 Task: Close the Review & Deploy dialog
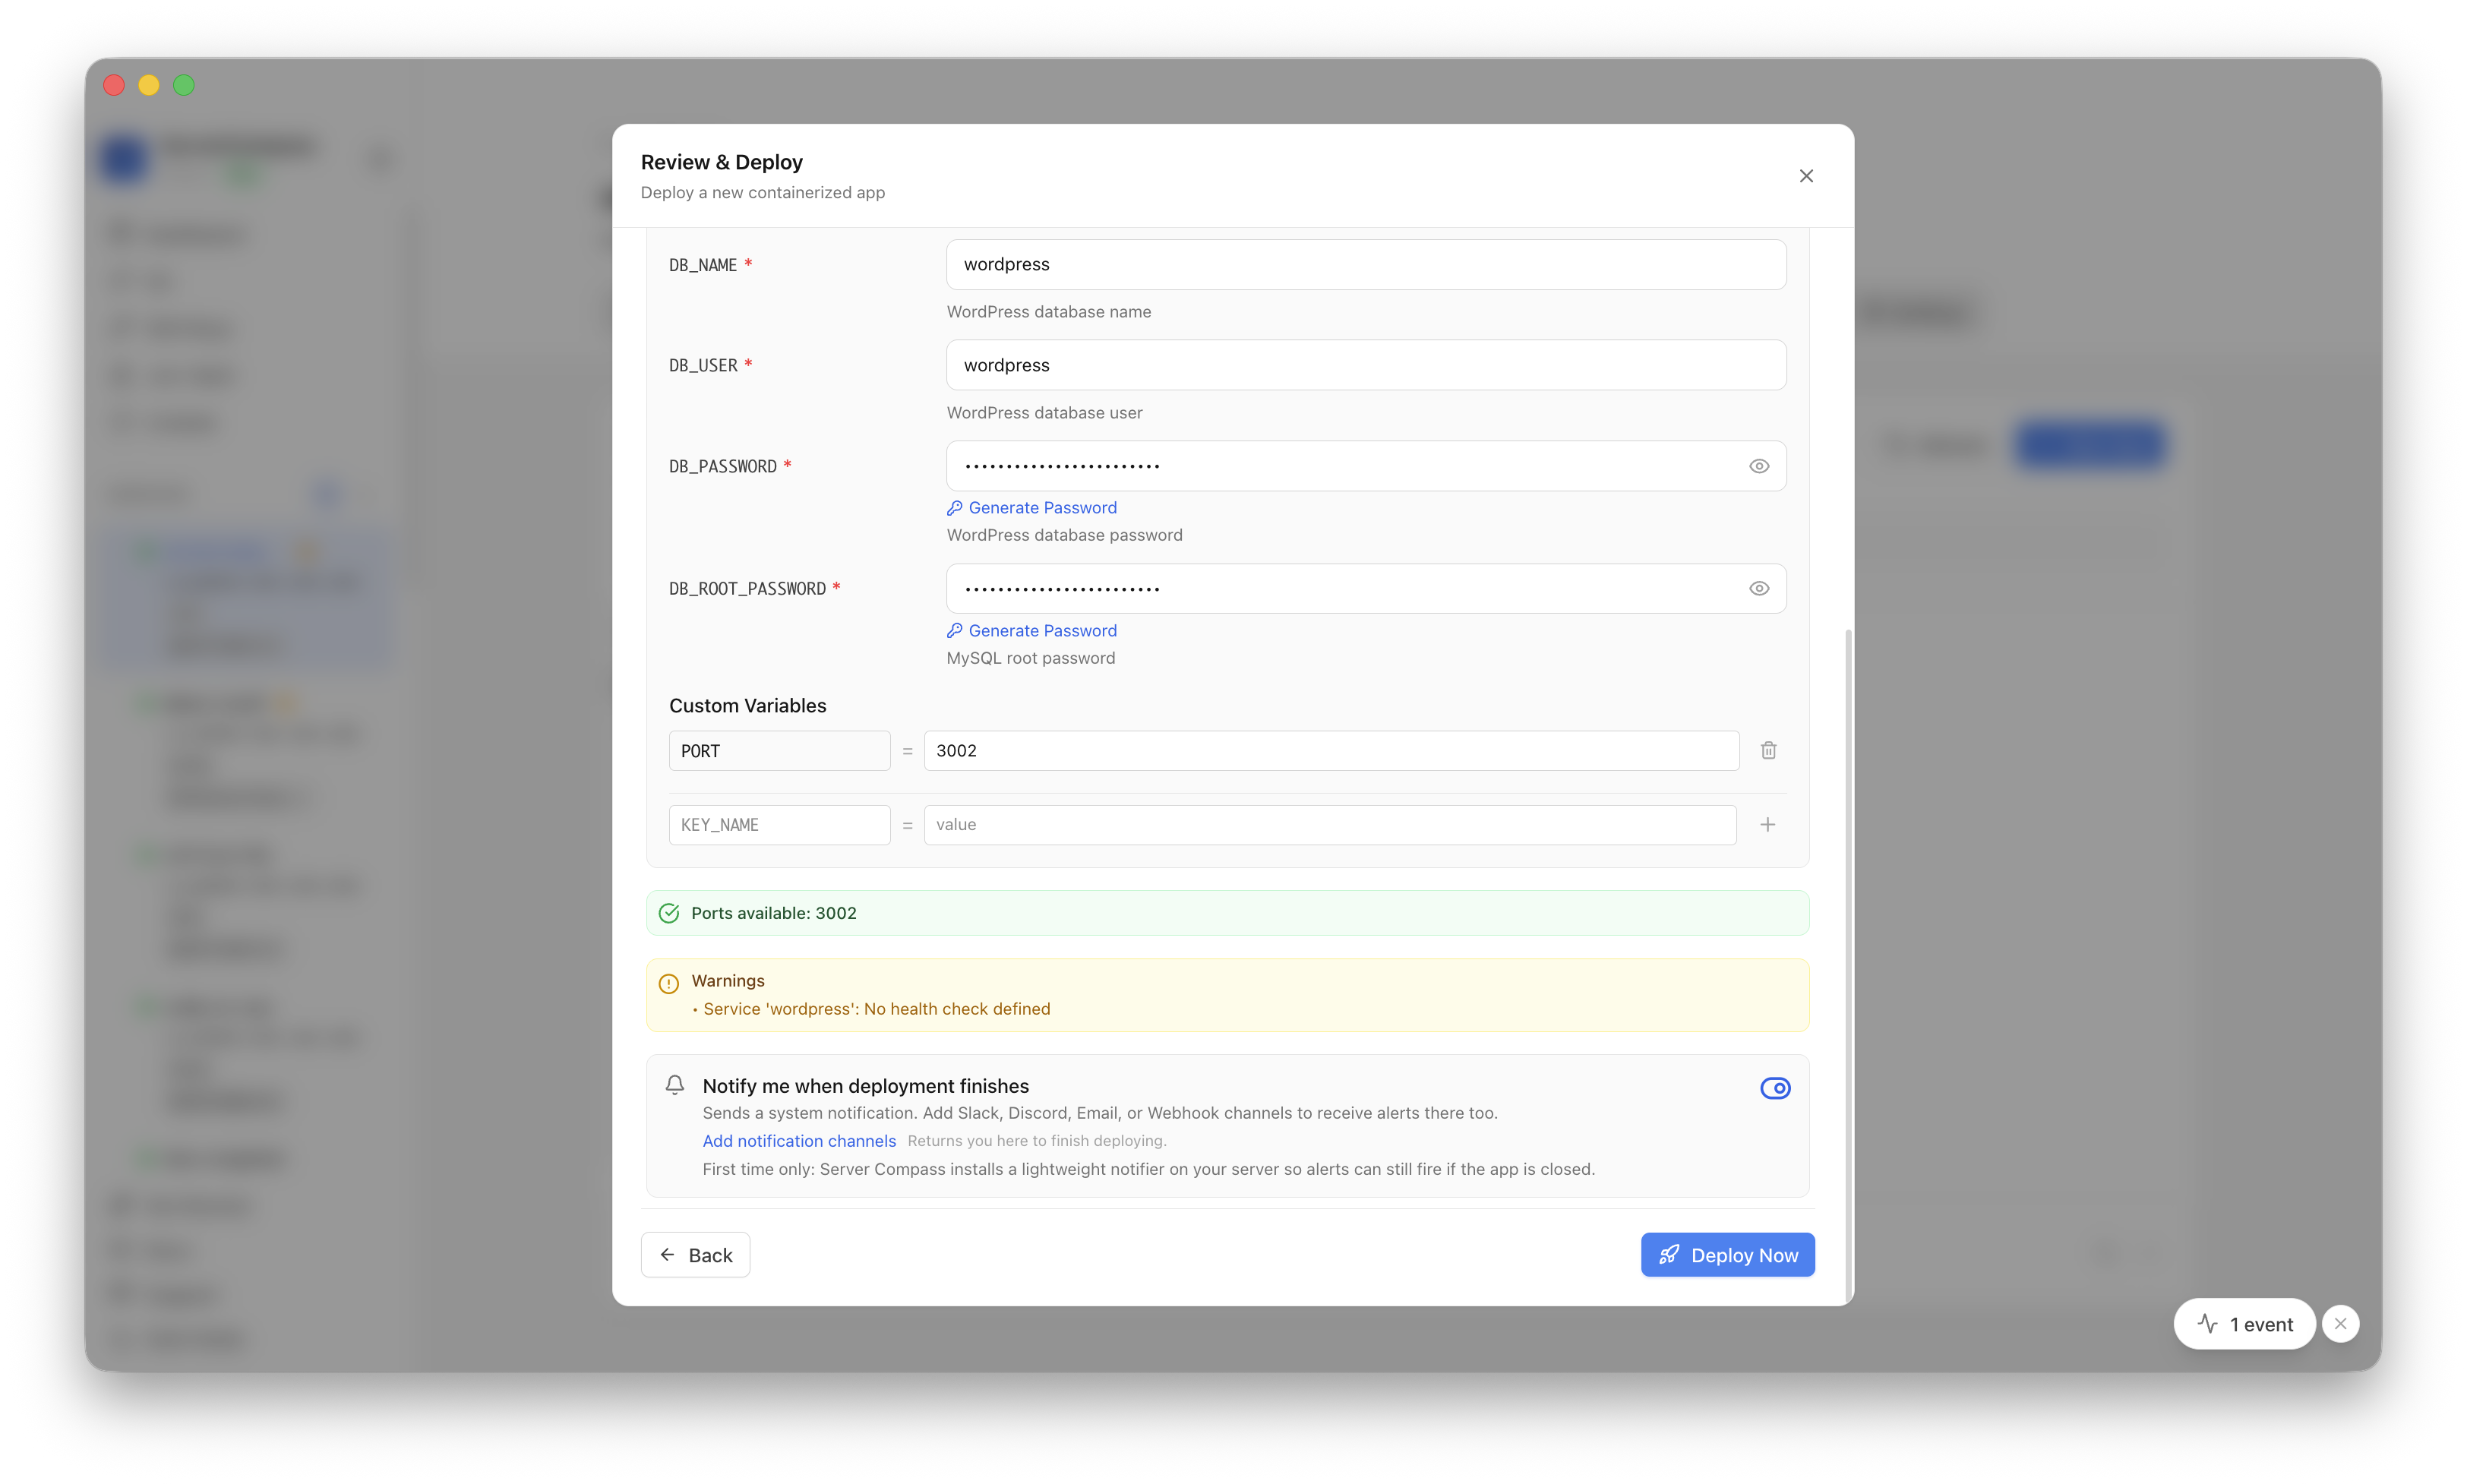coord(1806,176)
